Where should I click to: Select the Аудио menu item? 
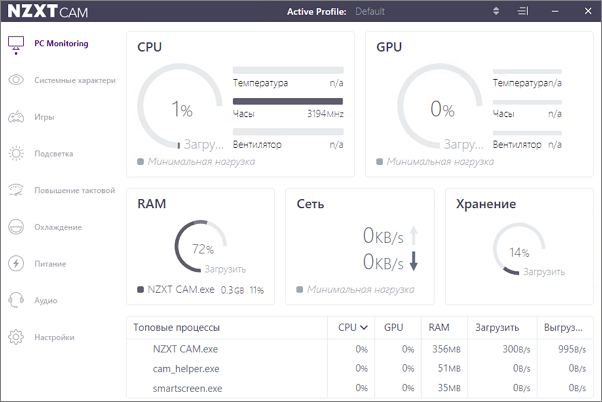(46, 300)
